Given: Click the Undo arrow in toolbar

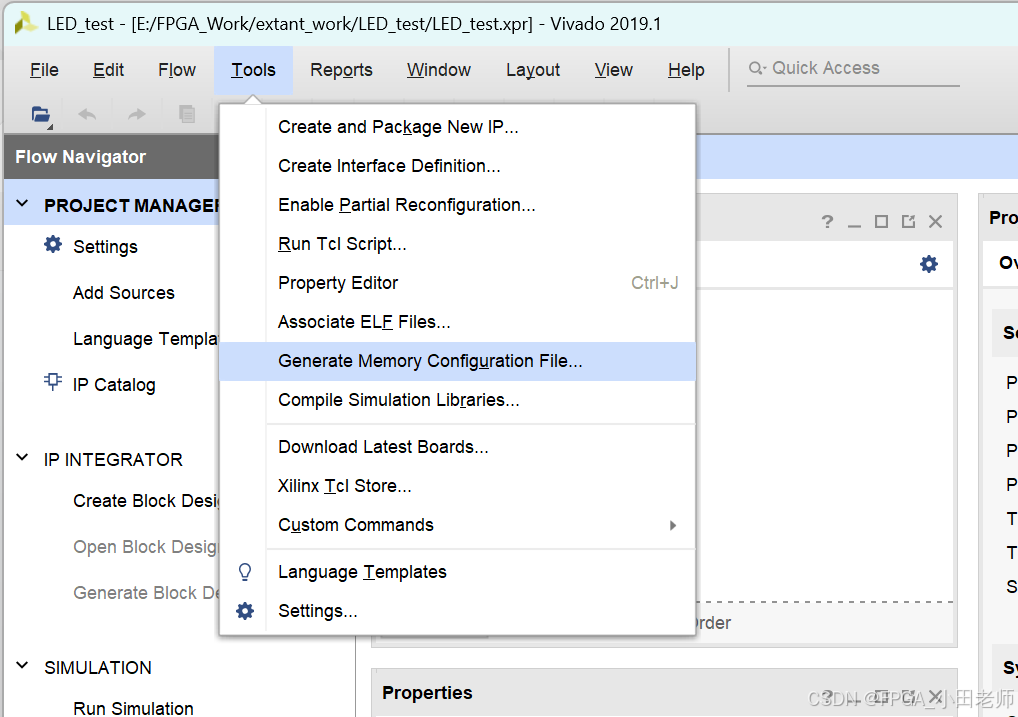Looking at the screenshot, I should 87,115.
